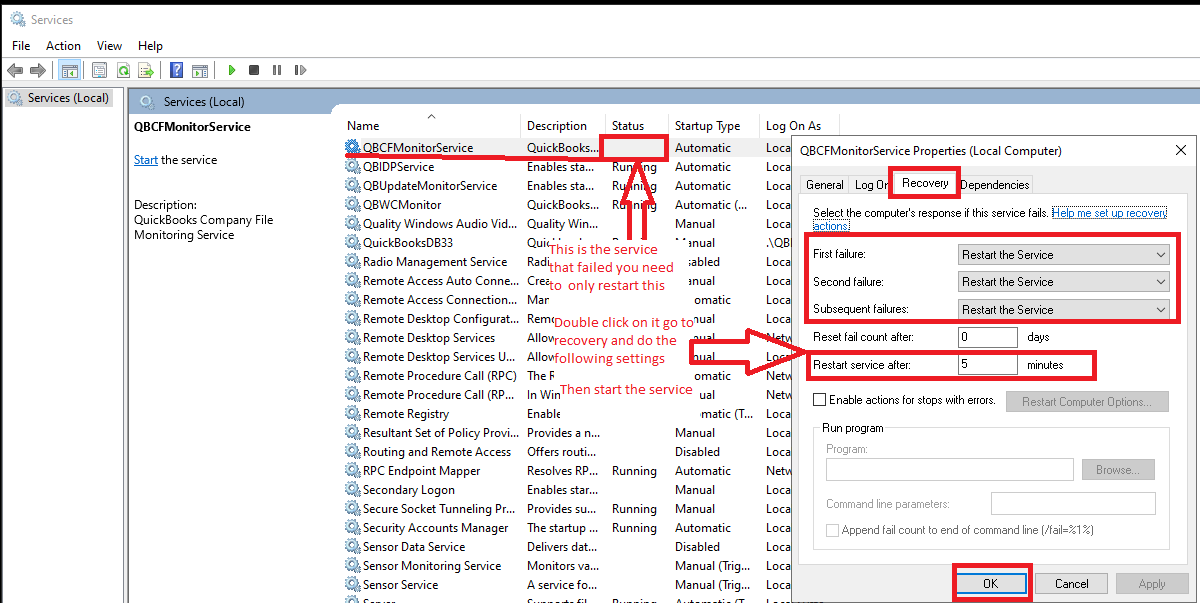Confirm changes with the OK button
Screen dimensions: 1200x603
pos(991,583)
